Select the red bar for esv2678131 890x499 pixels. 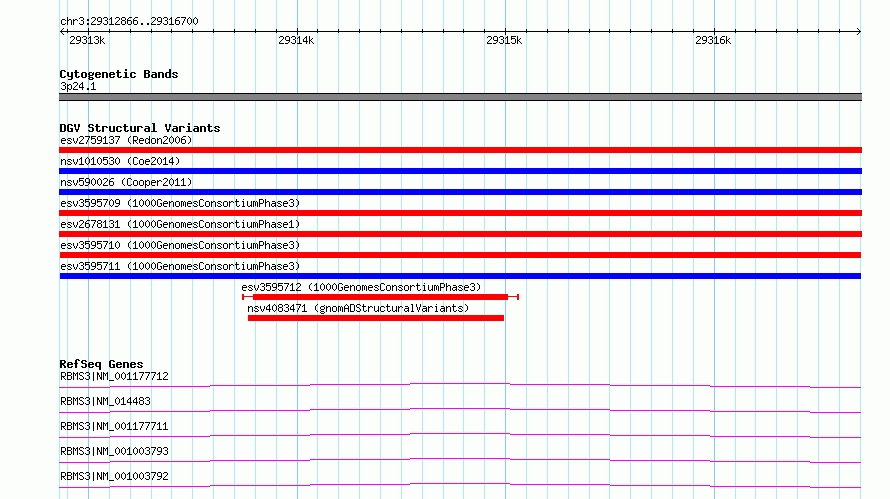coord(460,234)
